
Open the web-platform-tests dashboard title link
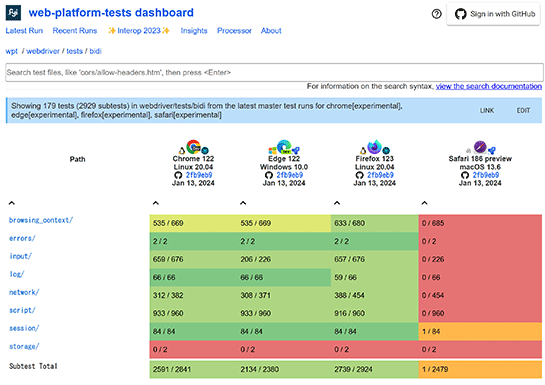[111, 13]
